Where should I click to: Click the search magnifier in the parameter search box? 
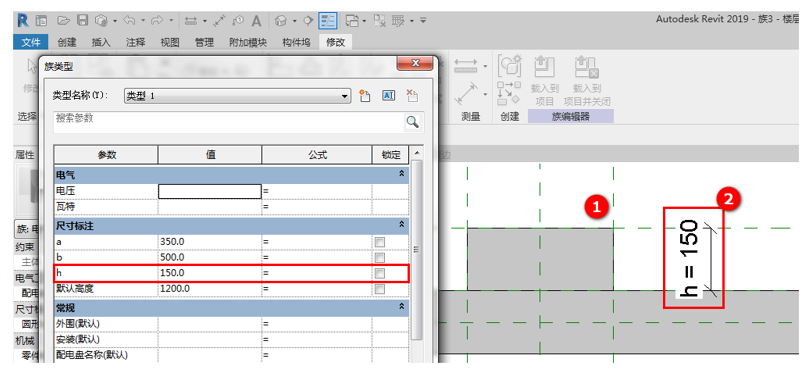pyautogui.click(x=412, y=122)
